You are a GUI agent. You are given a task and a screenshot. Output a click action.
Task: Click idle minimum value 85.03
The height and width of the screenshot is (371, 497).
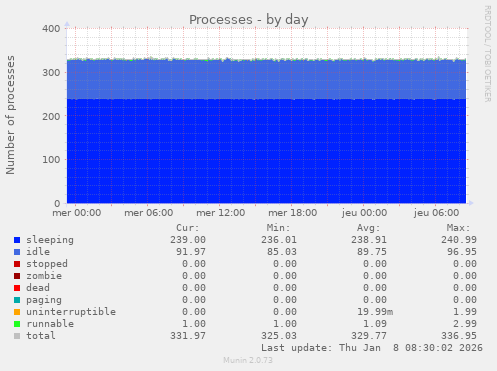point(282,252)
